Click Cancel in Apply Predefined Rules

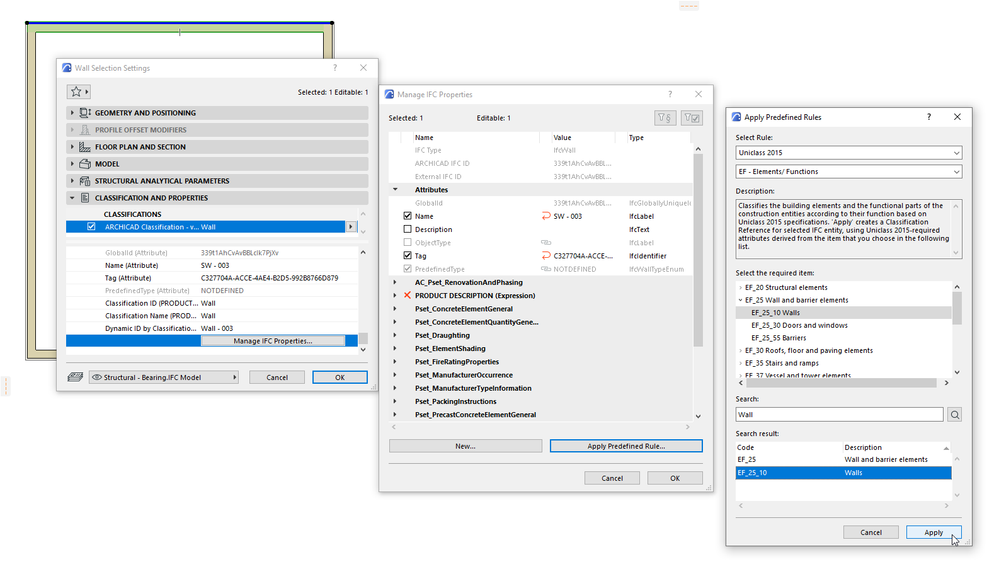click(871, 532)
